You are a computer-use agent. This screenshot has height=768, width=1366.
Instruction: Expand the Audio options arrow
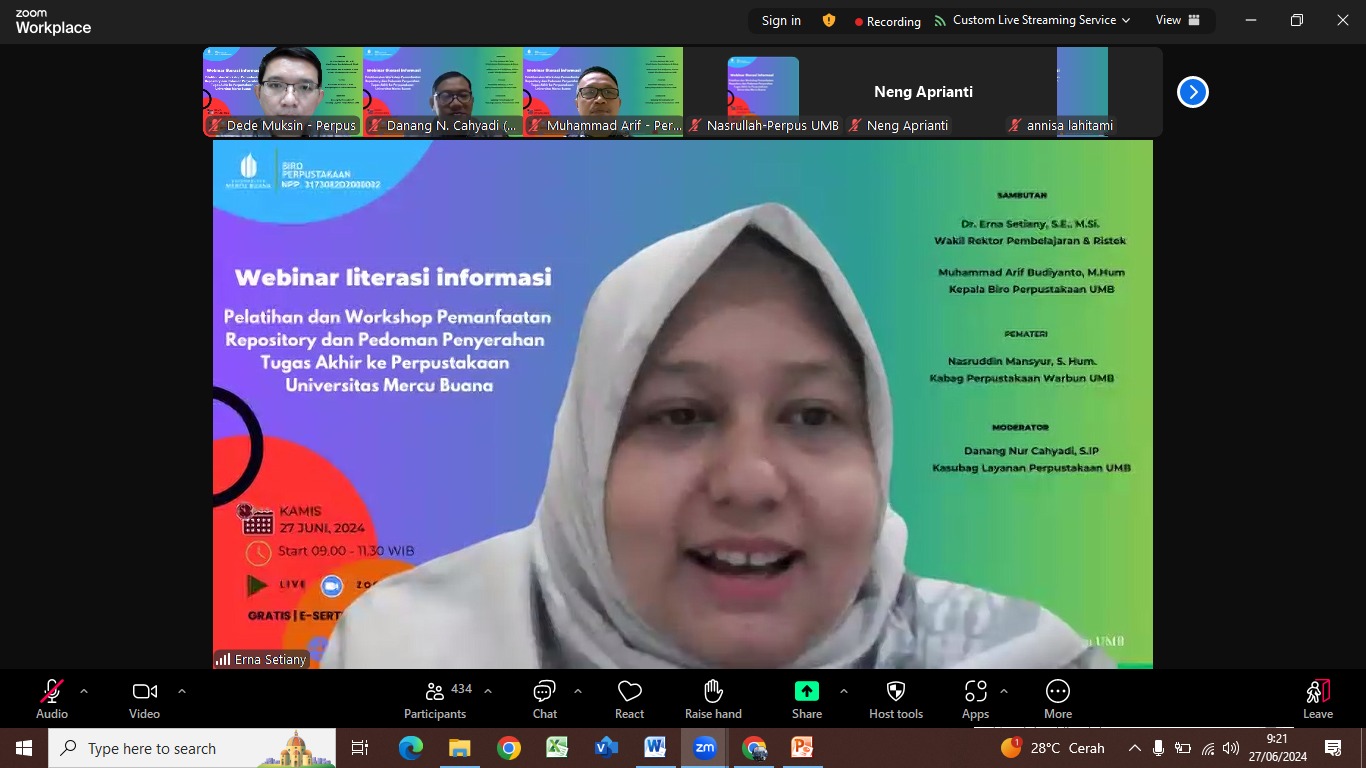84,691
